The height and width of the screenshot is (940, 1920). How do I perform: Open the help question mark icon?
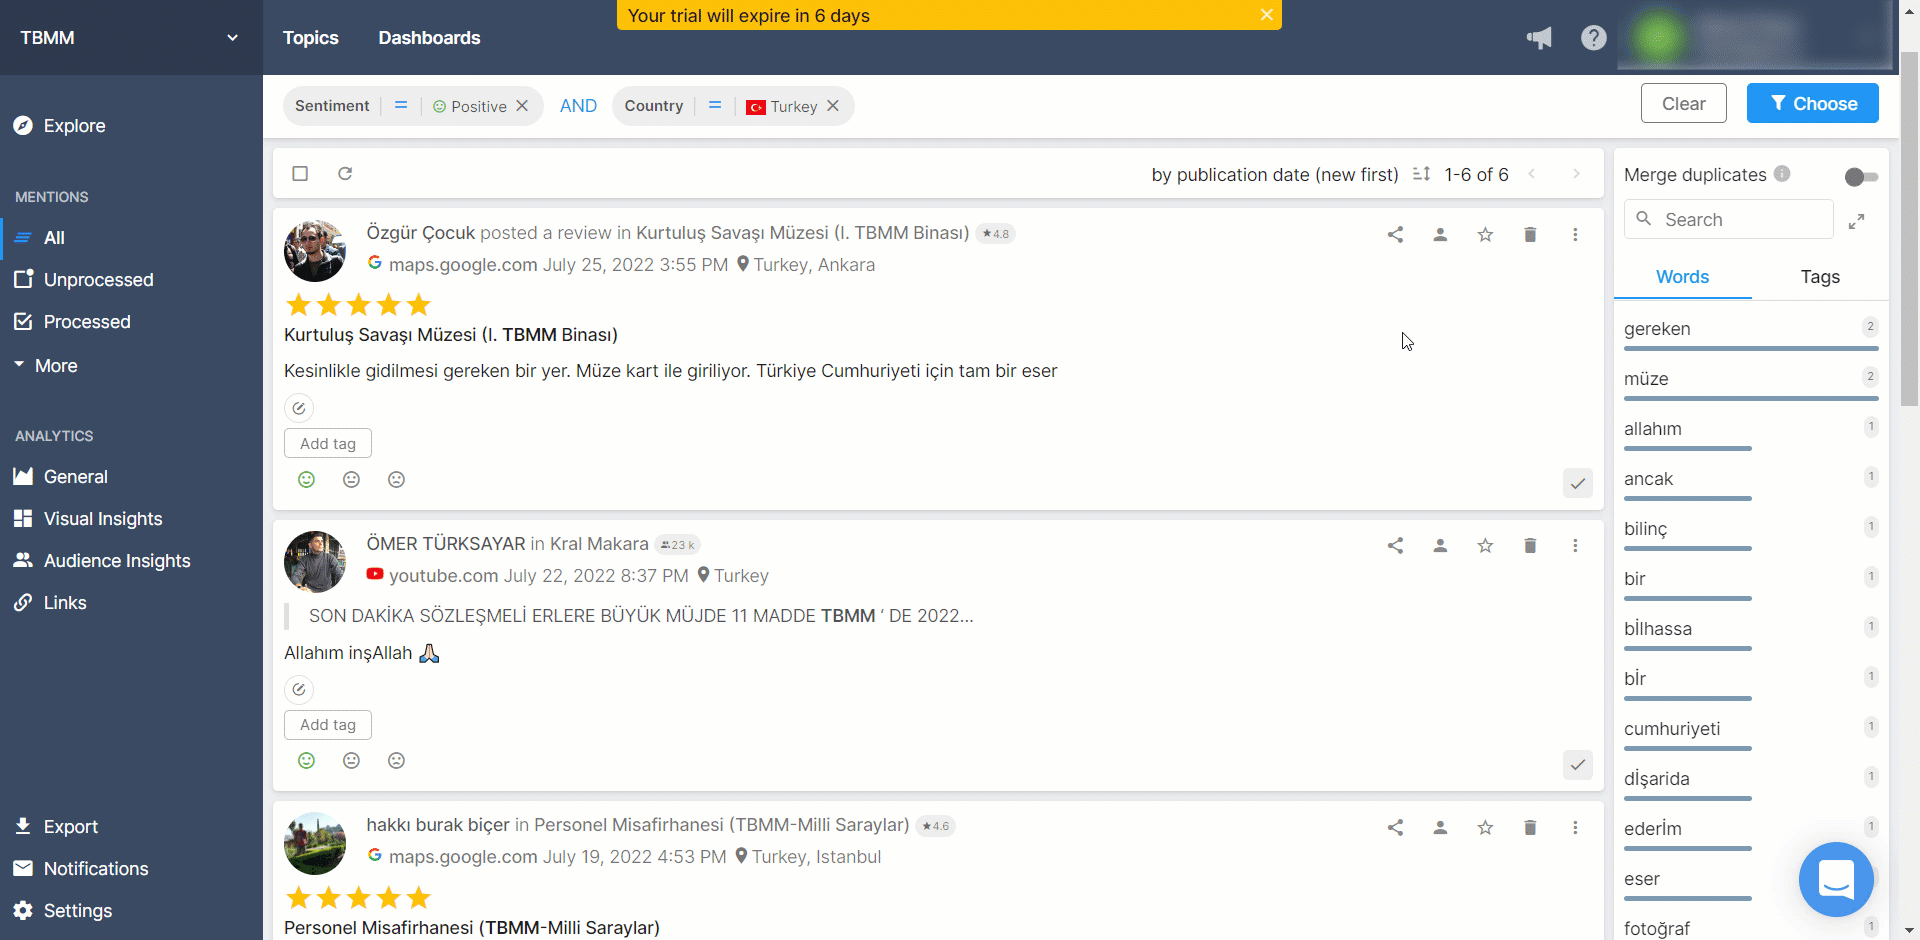coord(1594,38)
